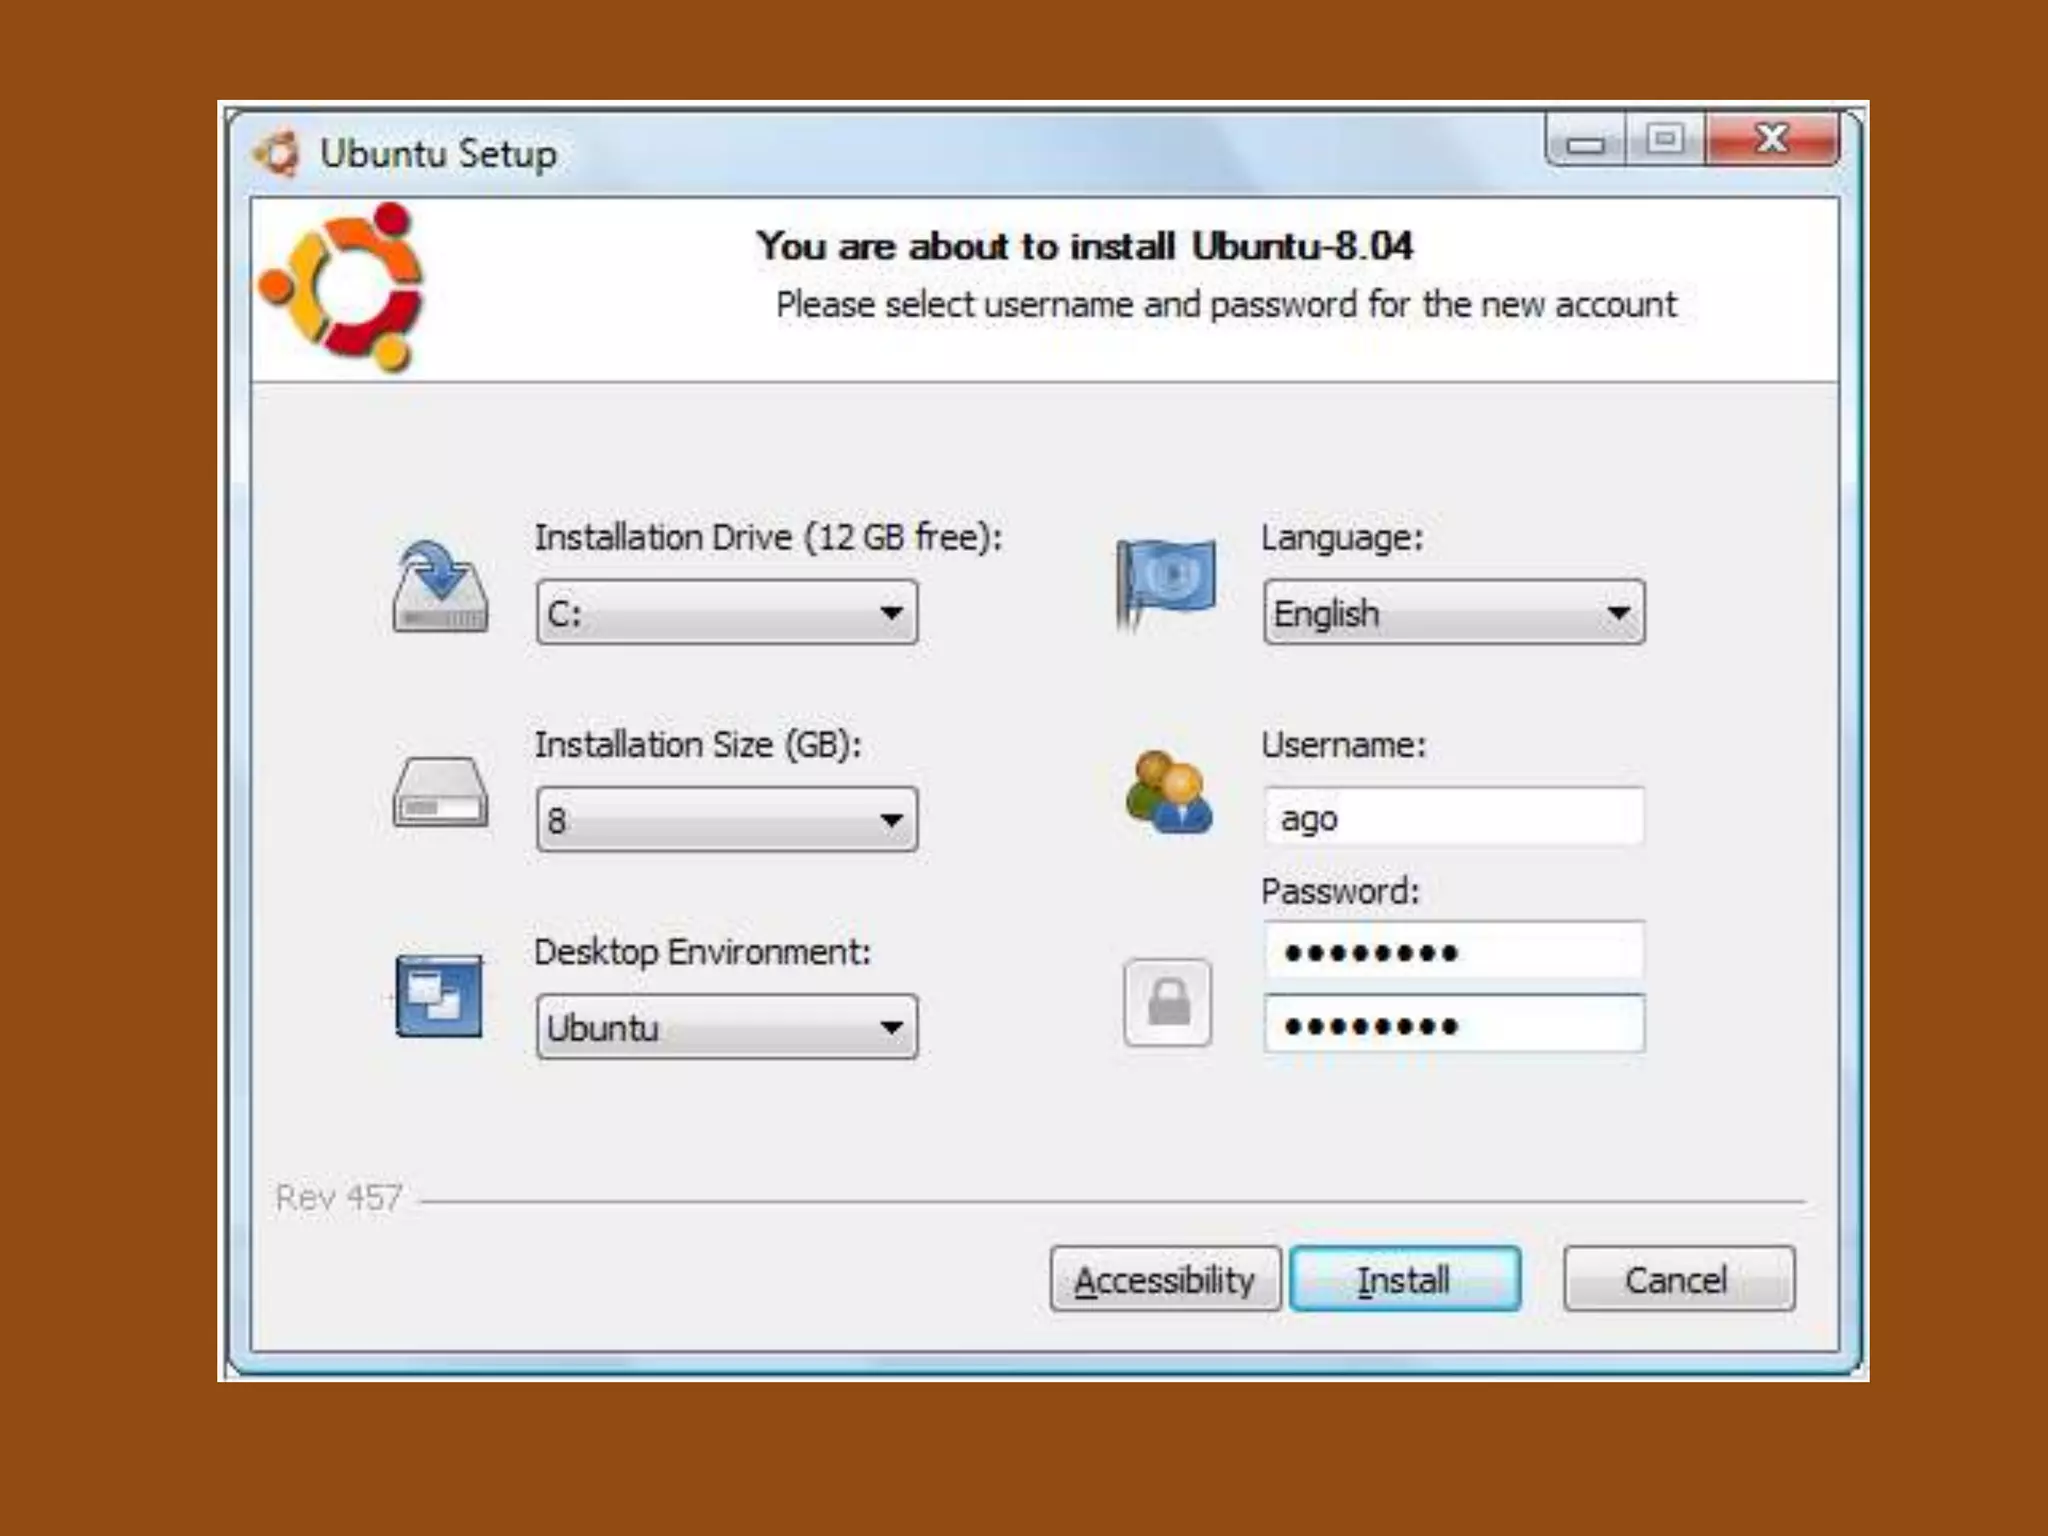Click the Cancel button
The width and height of the screenshot is (2048, 1536).
(1678, 1279)
